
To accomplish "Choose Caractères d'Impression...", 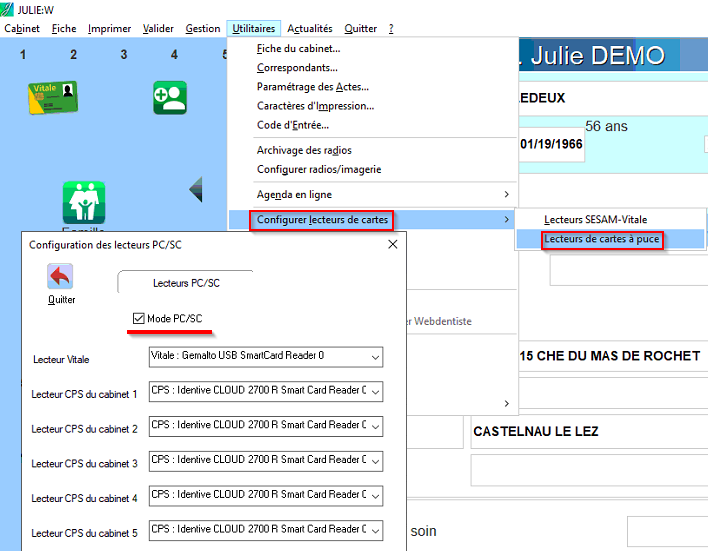I will (315, 106).
